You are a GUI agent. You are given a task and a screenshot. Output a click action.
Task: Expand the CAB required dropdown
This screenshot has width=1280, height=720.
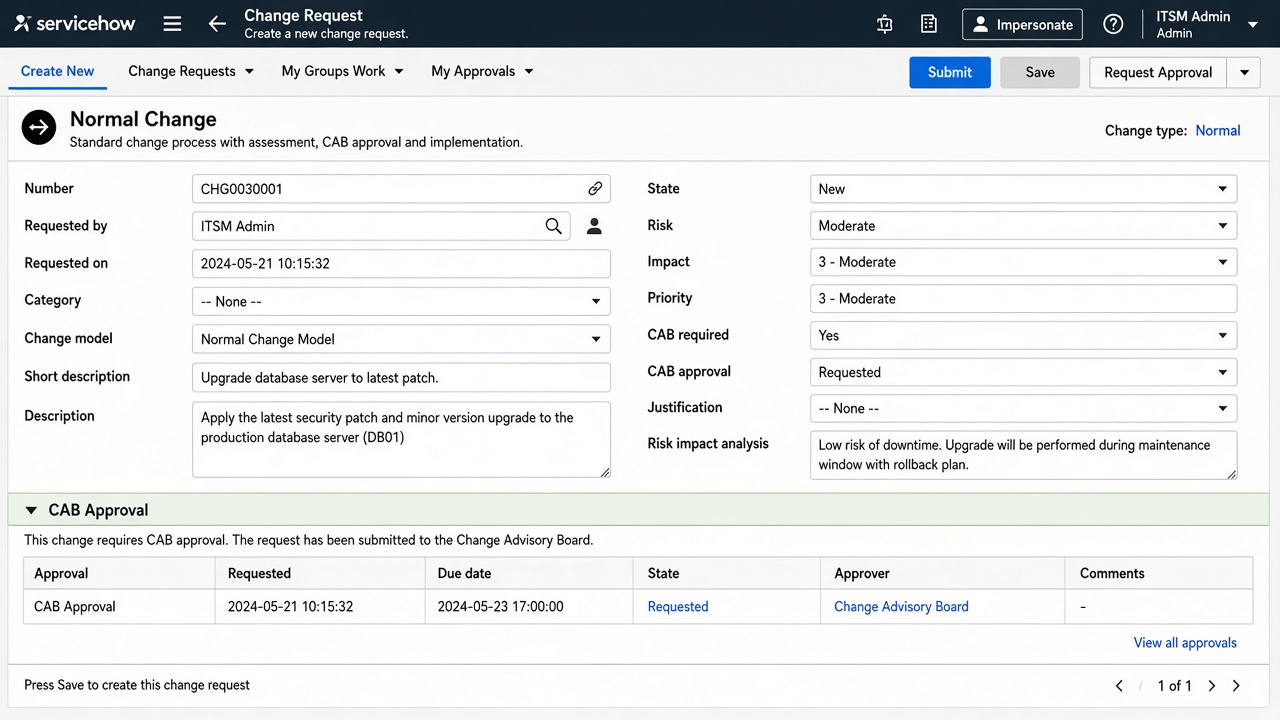click(1023, 336)
